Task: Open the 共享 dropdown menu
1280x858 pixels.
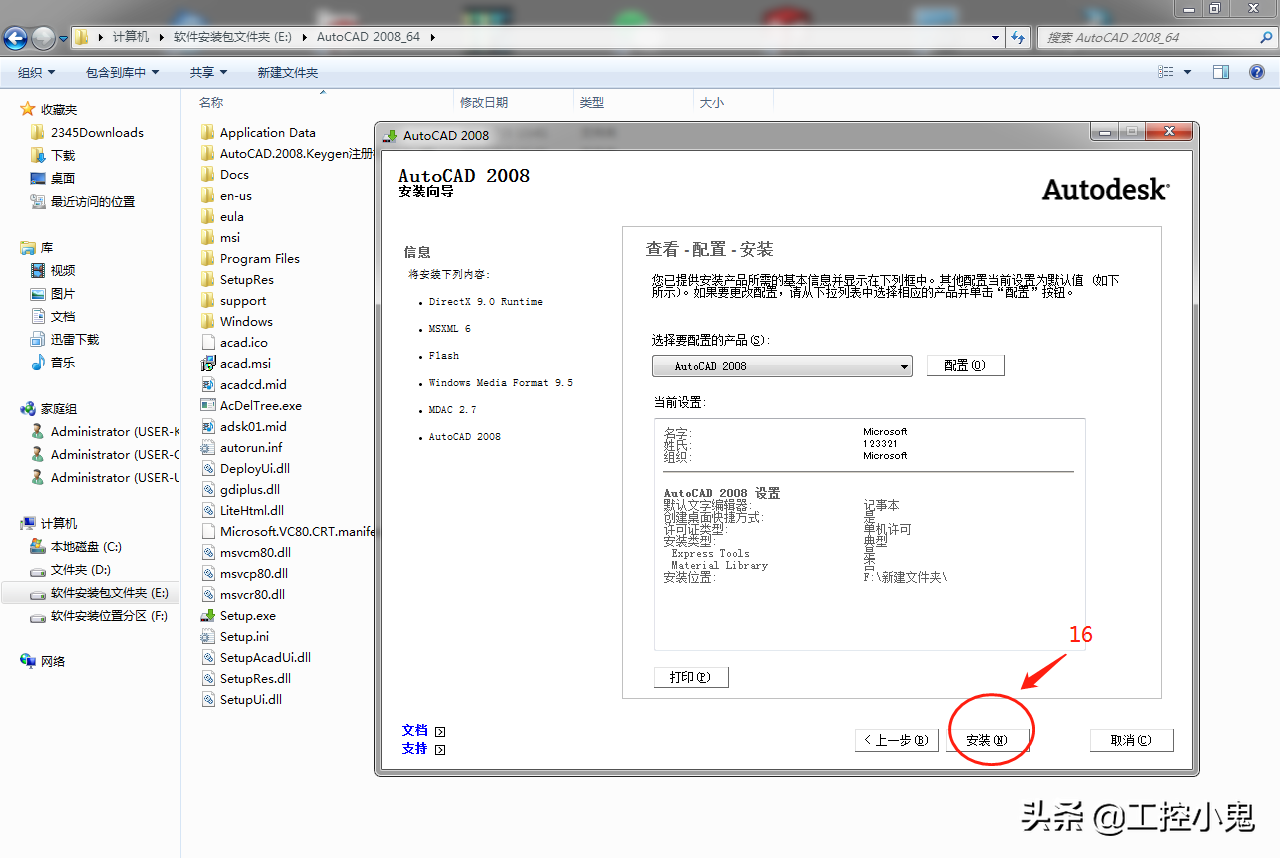Action: click(208, 72)
